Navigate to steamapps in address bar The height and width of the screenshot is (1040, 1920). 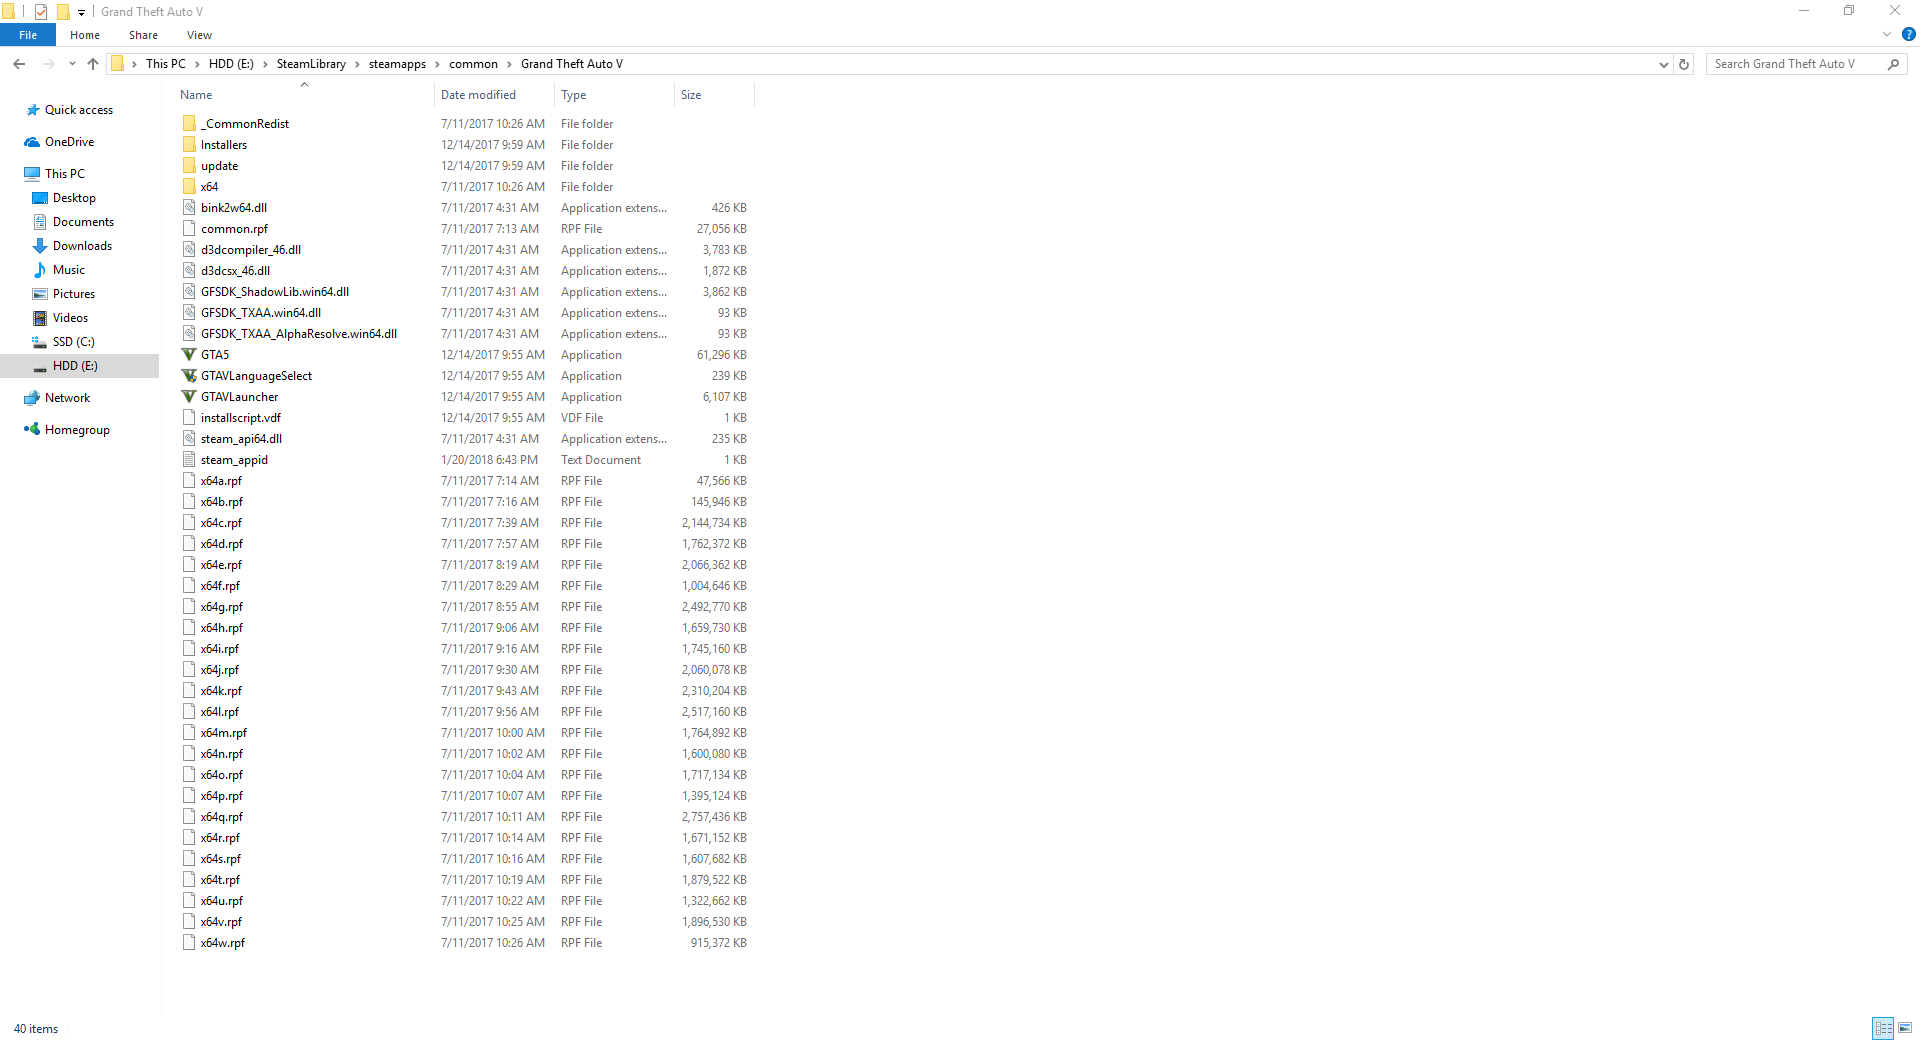397,64
